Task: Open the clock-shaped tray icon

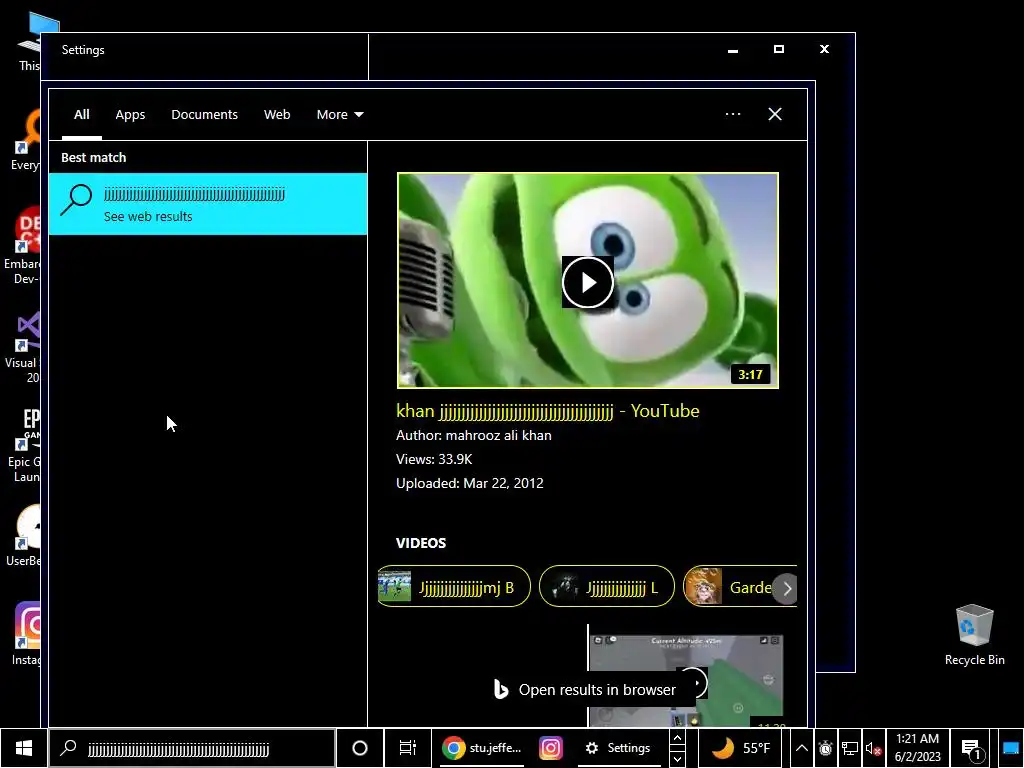Action: tap(825, 749)
